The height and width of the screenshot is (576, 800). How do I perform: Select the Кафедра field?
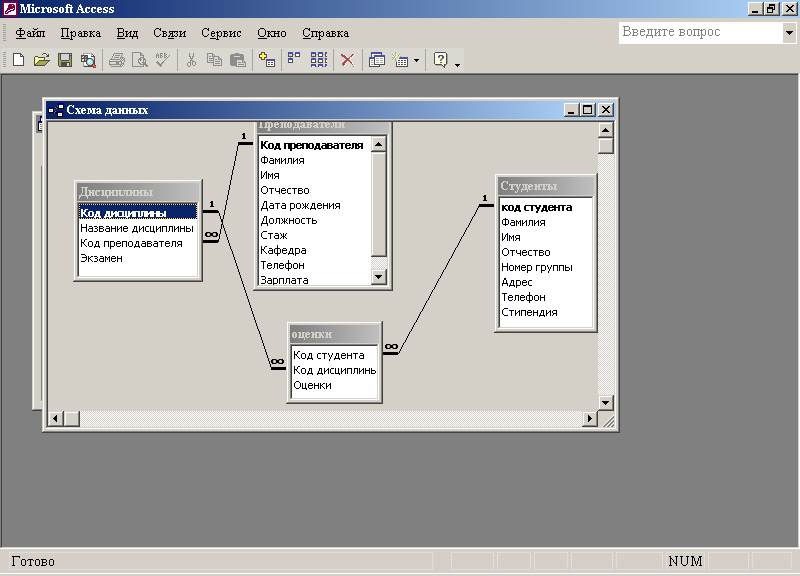(x=315, y=250)
